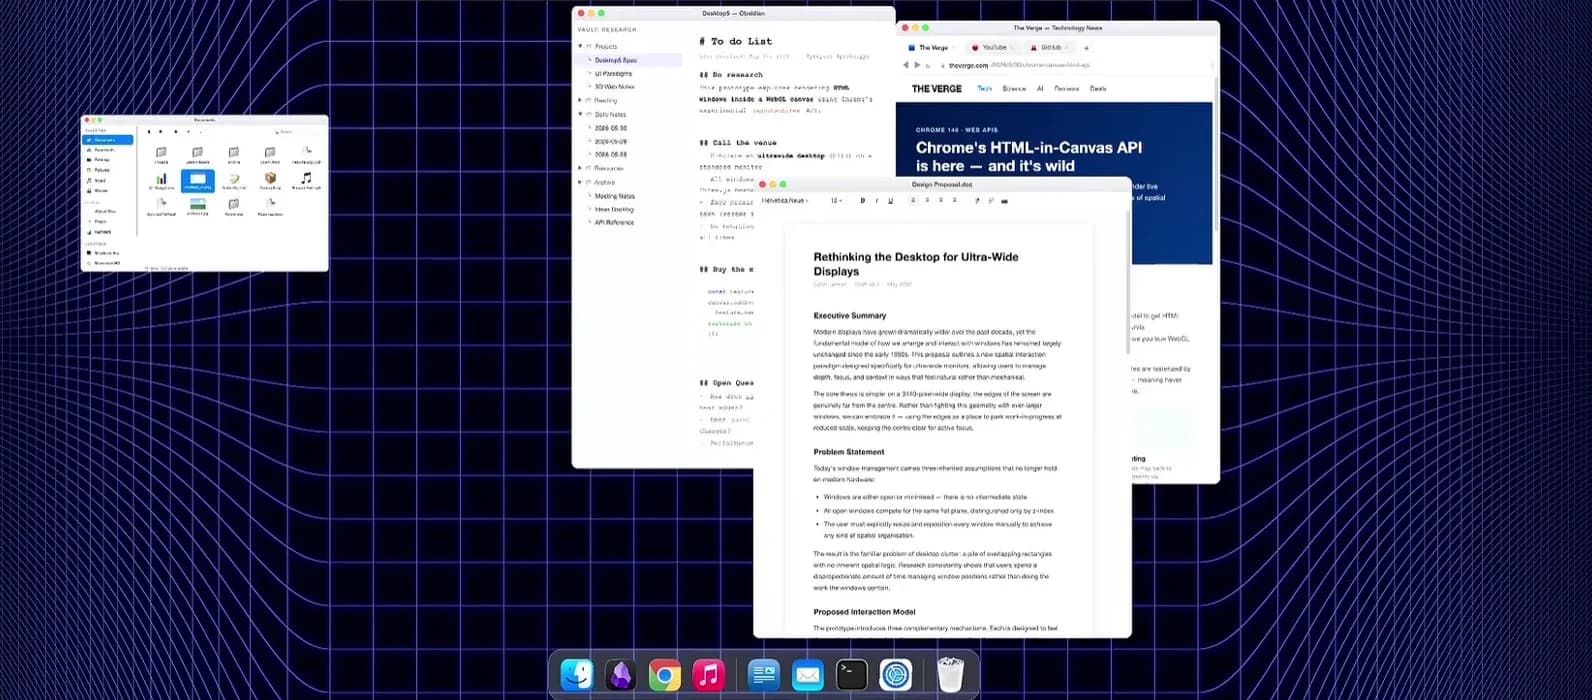Viewport: 1592px width, 700px height.
Task: Expand the Reading folder in Obsidian sidebar
Action: 580,100
